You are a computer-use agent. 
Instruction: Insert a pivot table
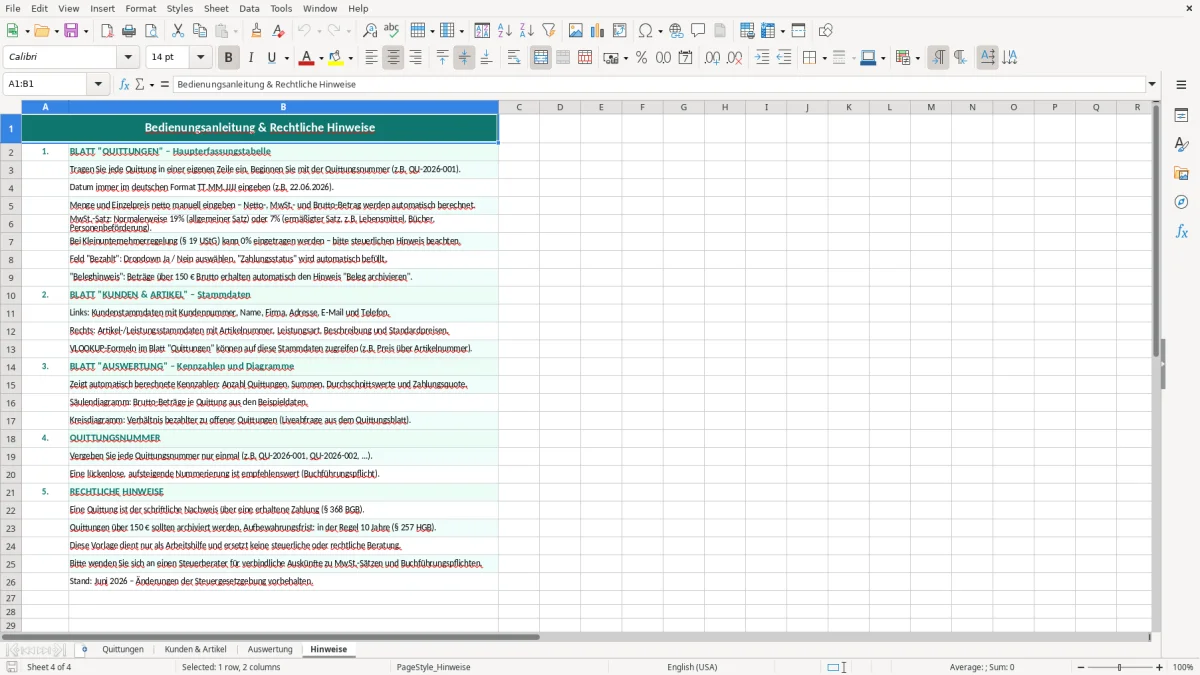[620, 31]
